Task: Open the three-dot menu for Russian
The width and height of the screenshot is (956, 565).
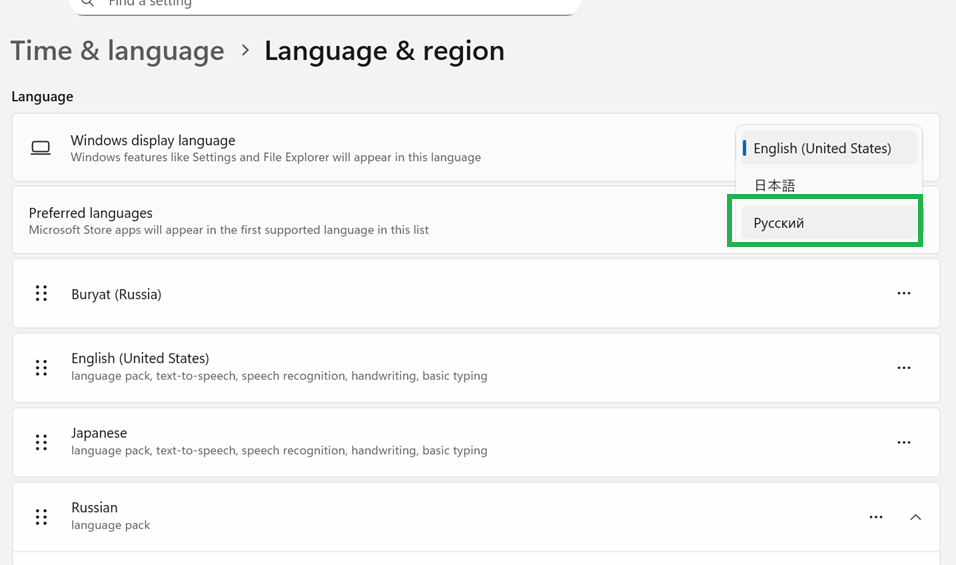Action: tap(876, 517)
